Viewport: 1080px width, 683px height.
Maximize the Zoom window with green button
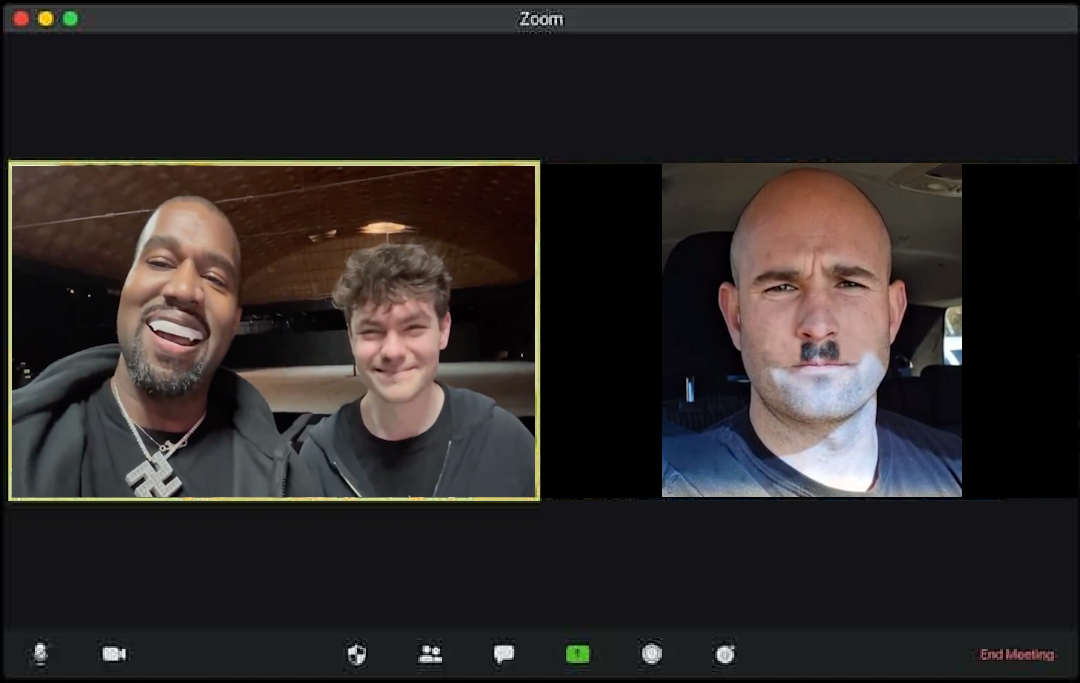click(x=70, y=19)
